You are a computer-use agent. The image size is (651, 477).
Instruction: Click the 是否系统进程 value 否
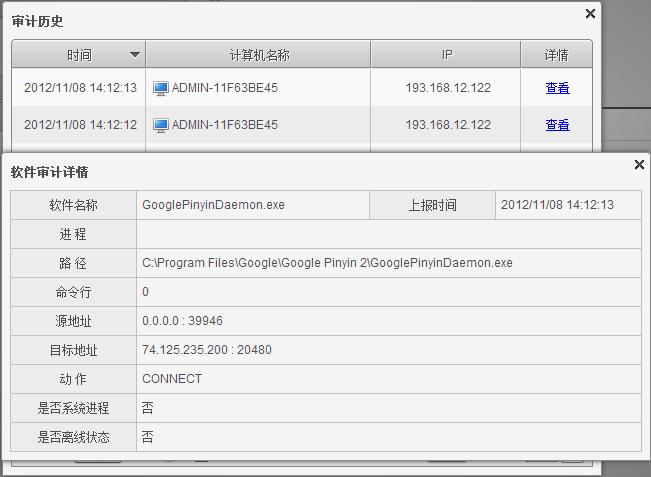(147, 408)
